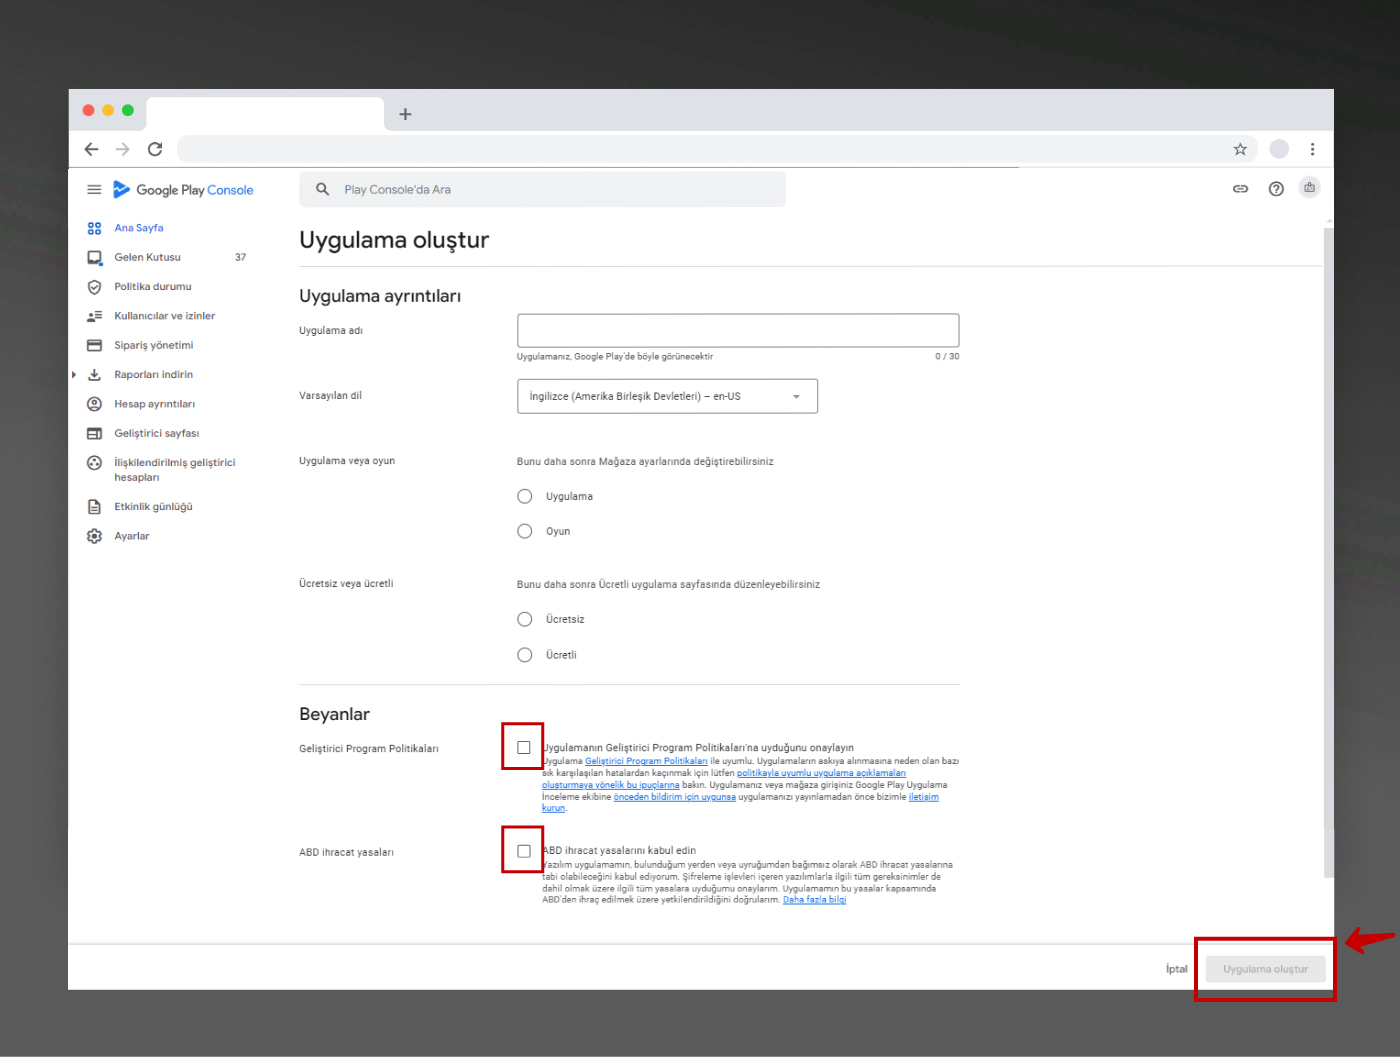Image resolution: width=1400 pixels, height=1057 pixels.
Task: Click the Politika durumu shield icon
Action: 94,287
